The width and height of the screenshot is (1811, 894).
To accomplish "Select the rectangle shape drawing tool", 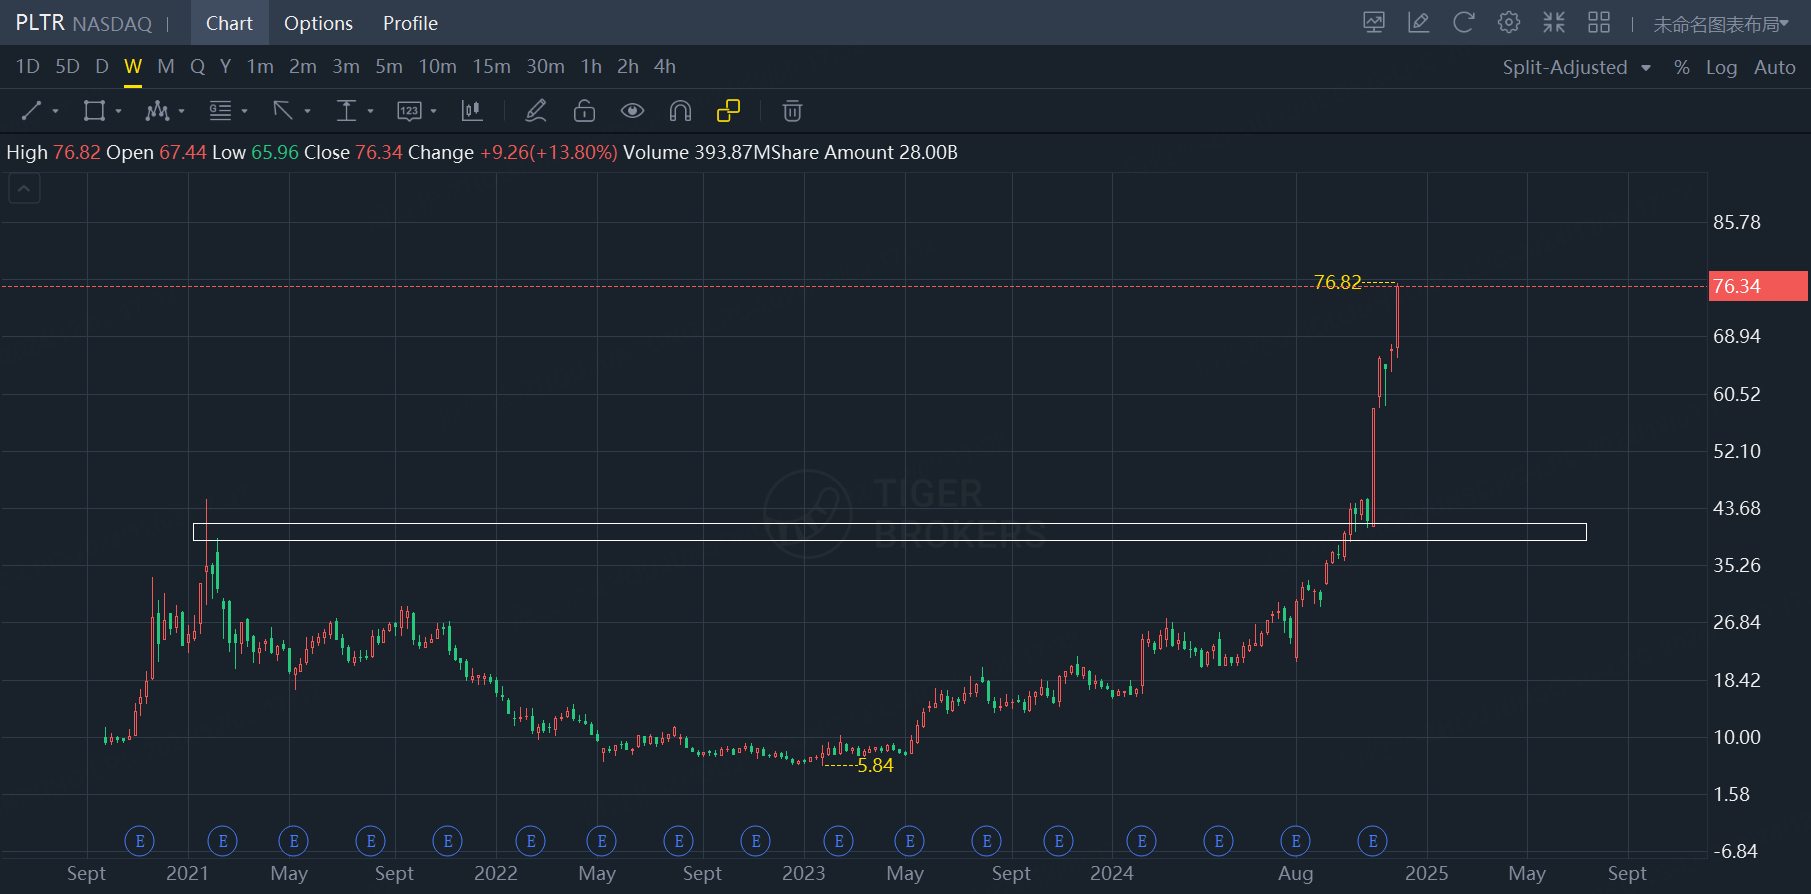I will pyautogui.click(x=94, y=111).
